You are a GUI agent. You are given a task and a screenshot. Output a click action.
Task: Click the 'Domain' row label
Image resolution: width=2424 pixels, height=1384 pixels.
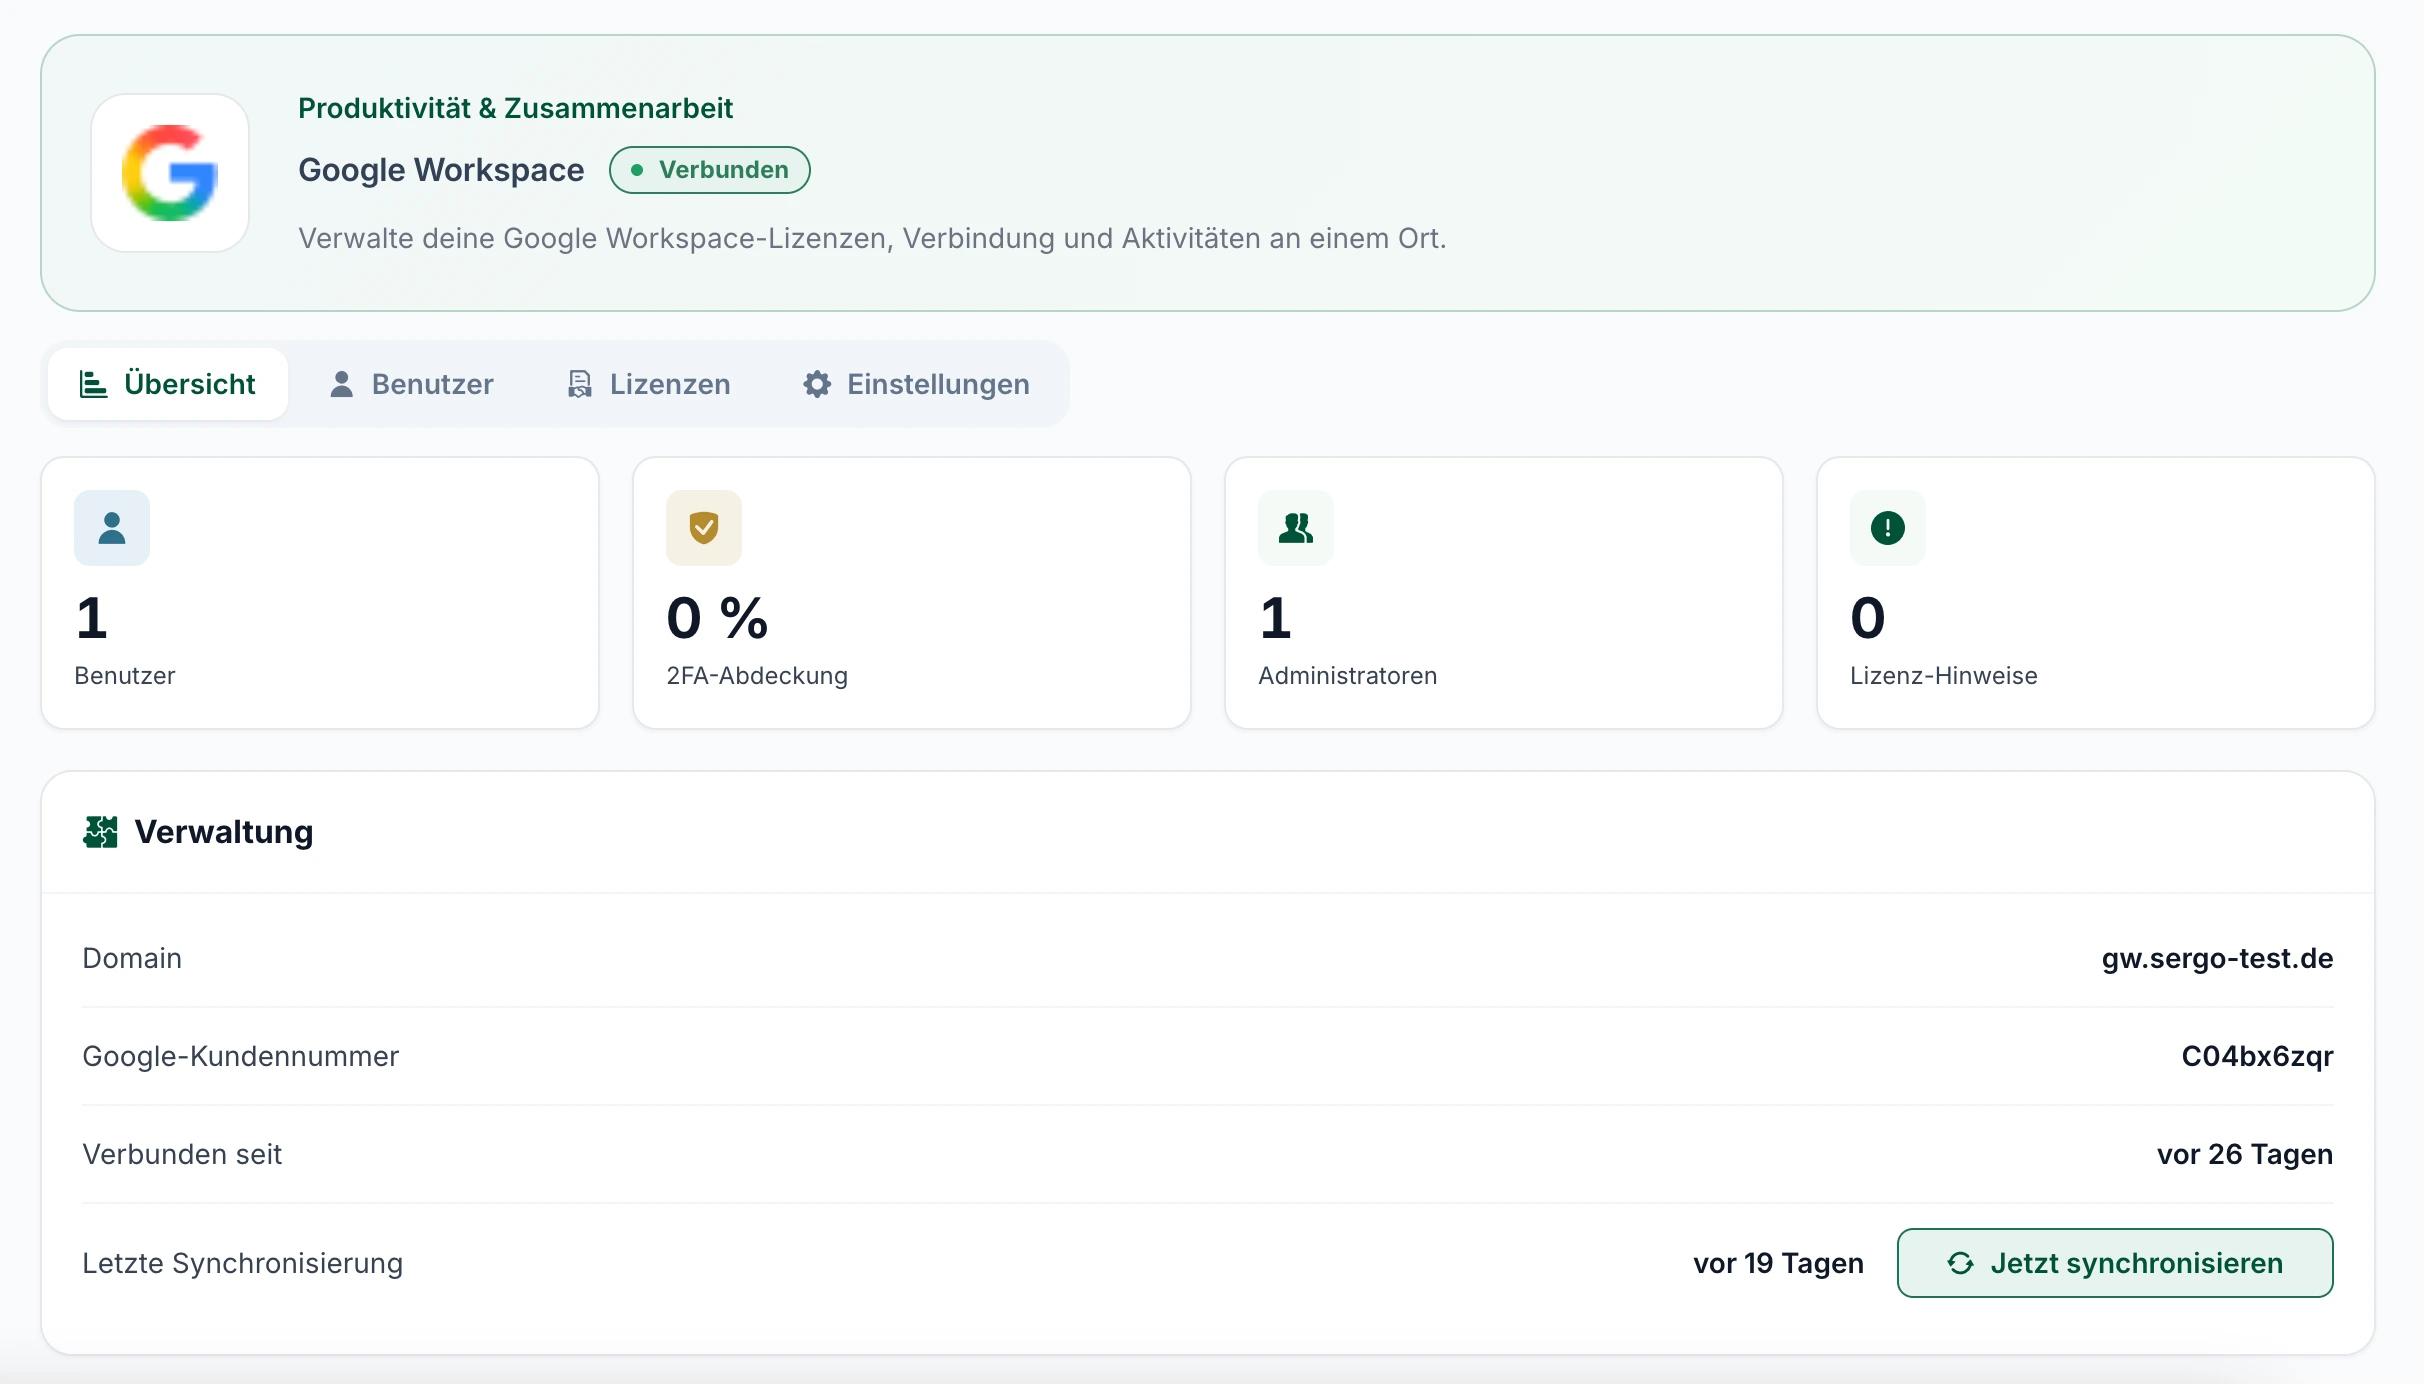point(132,958)
